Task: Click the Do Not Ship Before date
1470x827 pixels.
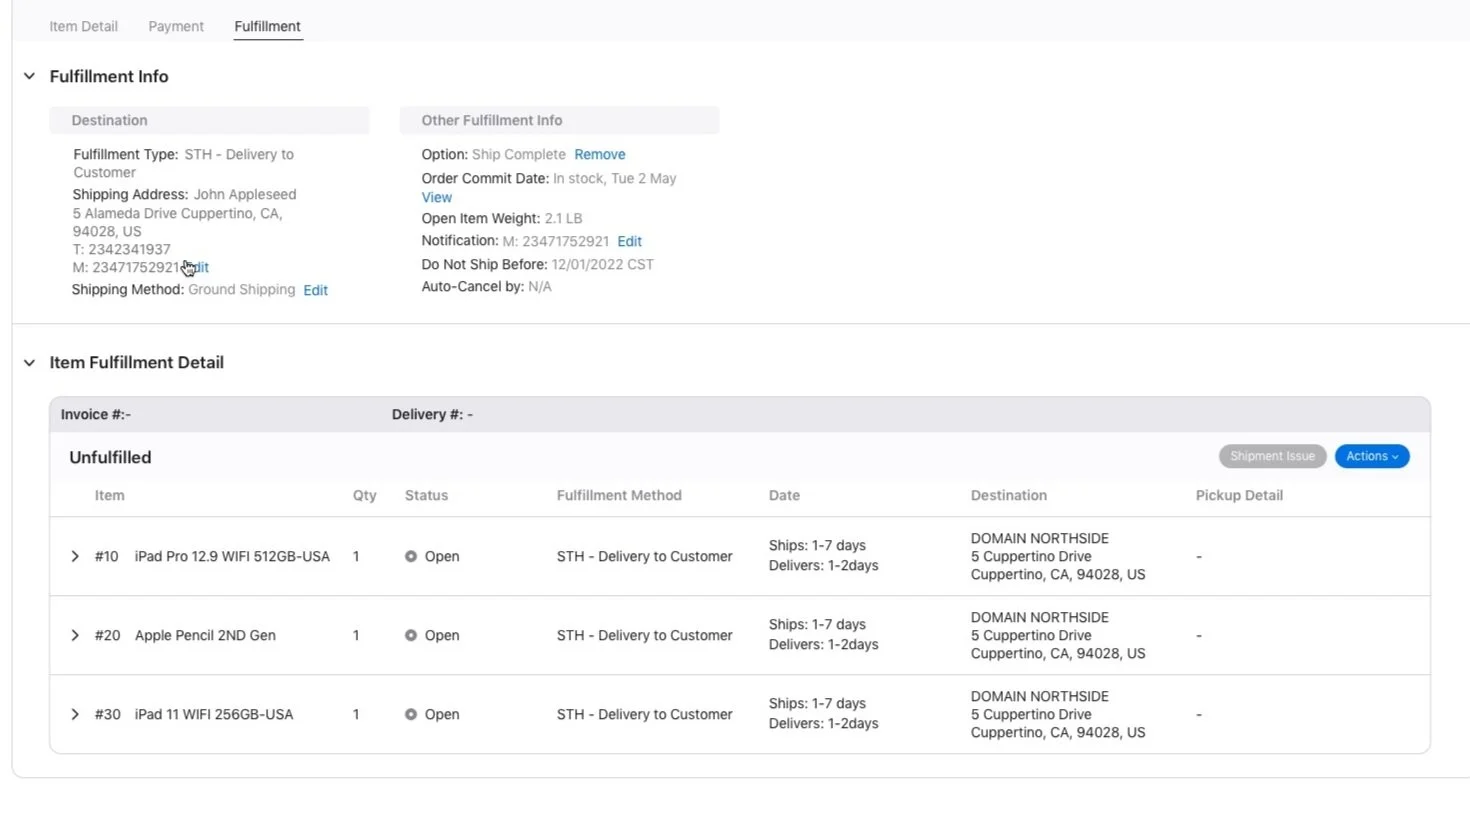Action: [602, 264]
